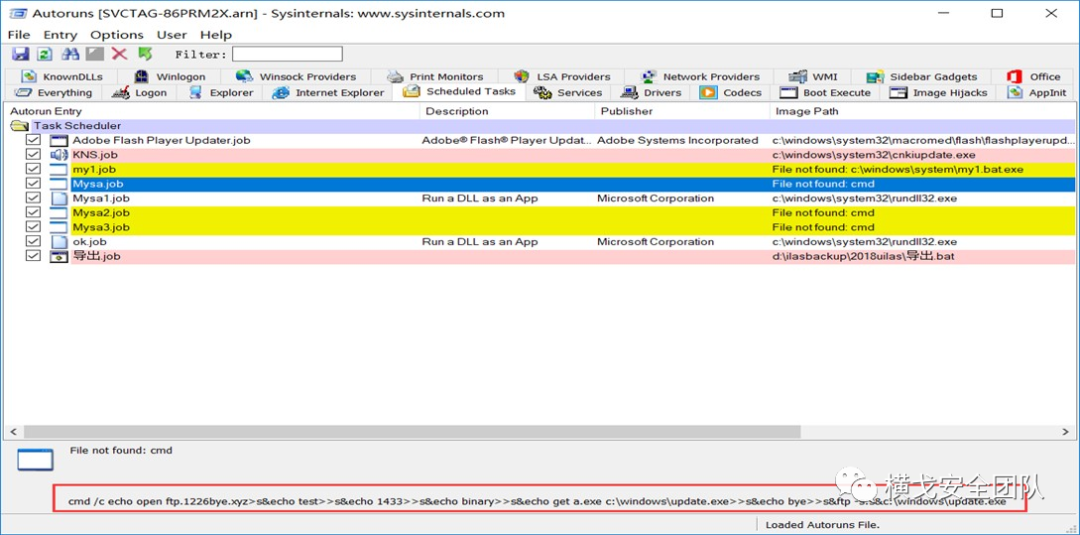This screenshot has width=1080, height=535.
Task: Click the Refresh toolbar icon
Action: coord(45,54)
